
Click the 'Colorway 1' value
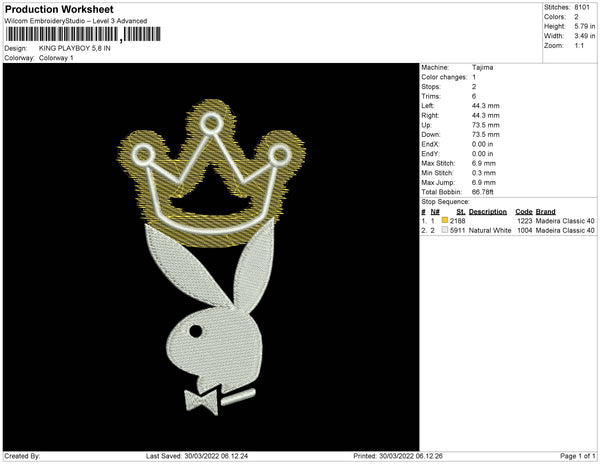click(56, 58)
